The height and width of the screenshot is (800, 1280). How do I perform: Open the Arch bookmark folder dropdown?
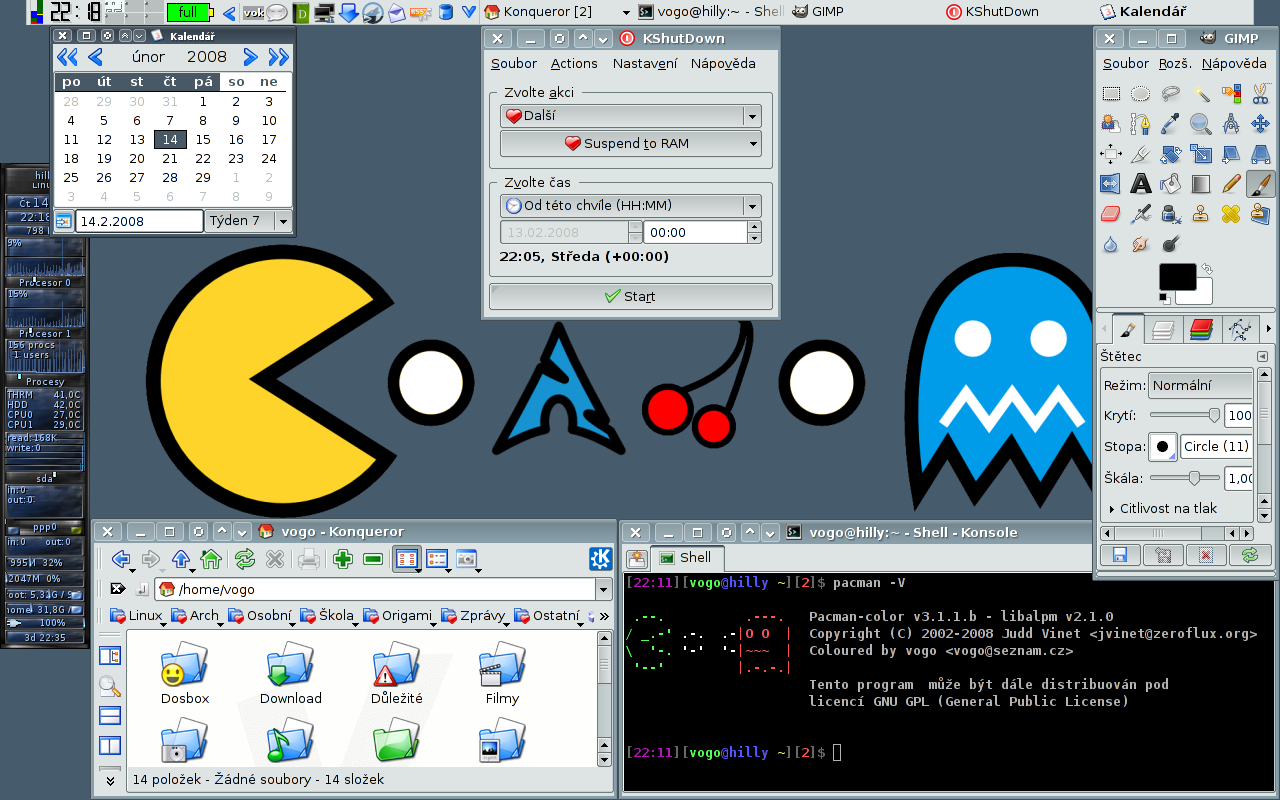(196, 616)
